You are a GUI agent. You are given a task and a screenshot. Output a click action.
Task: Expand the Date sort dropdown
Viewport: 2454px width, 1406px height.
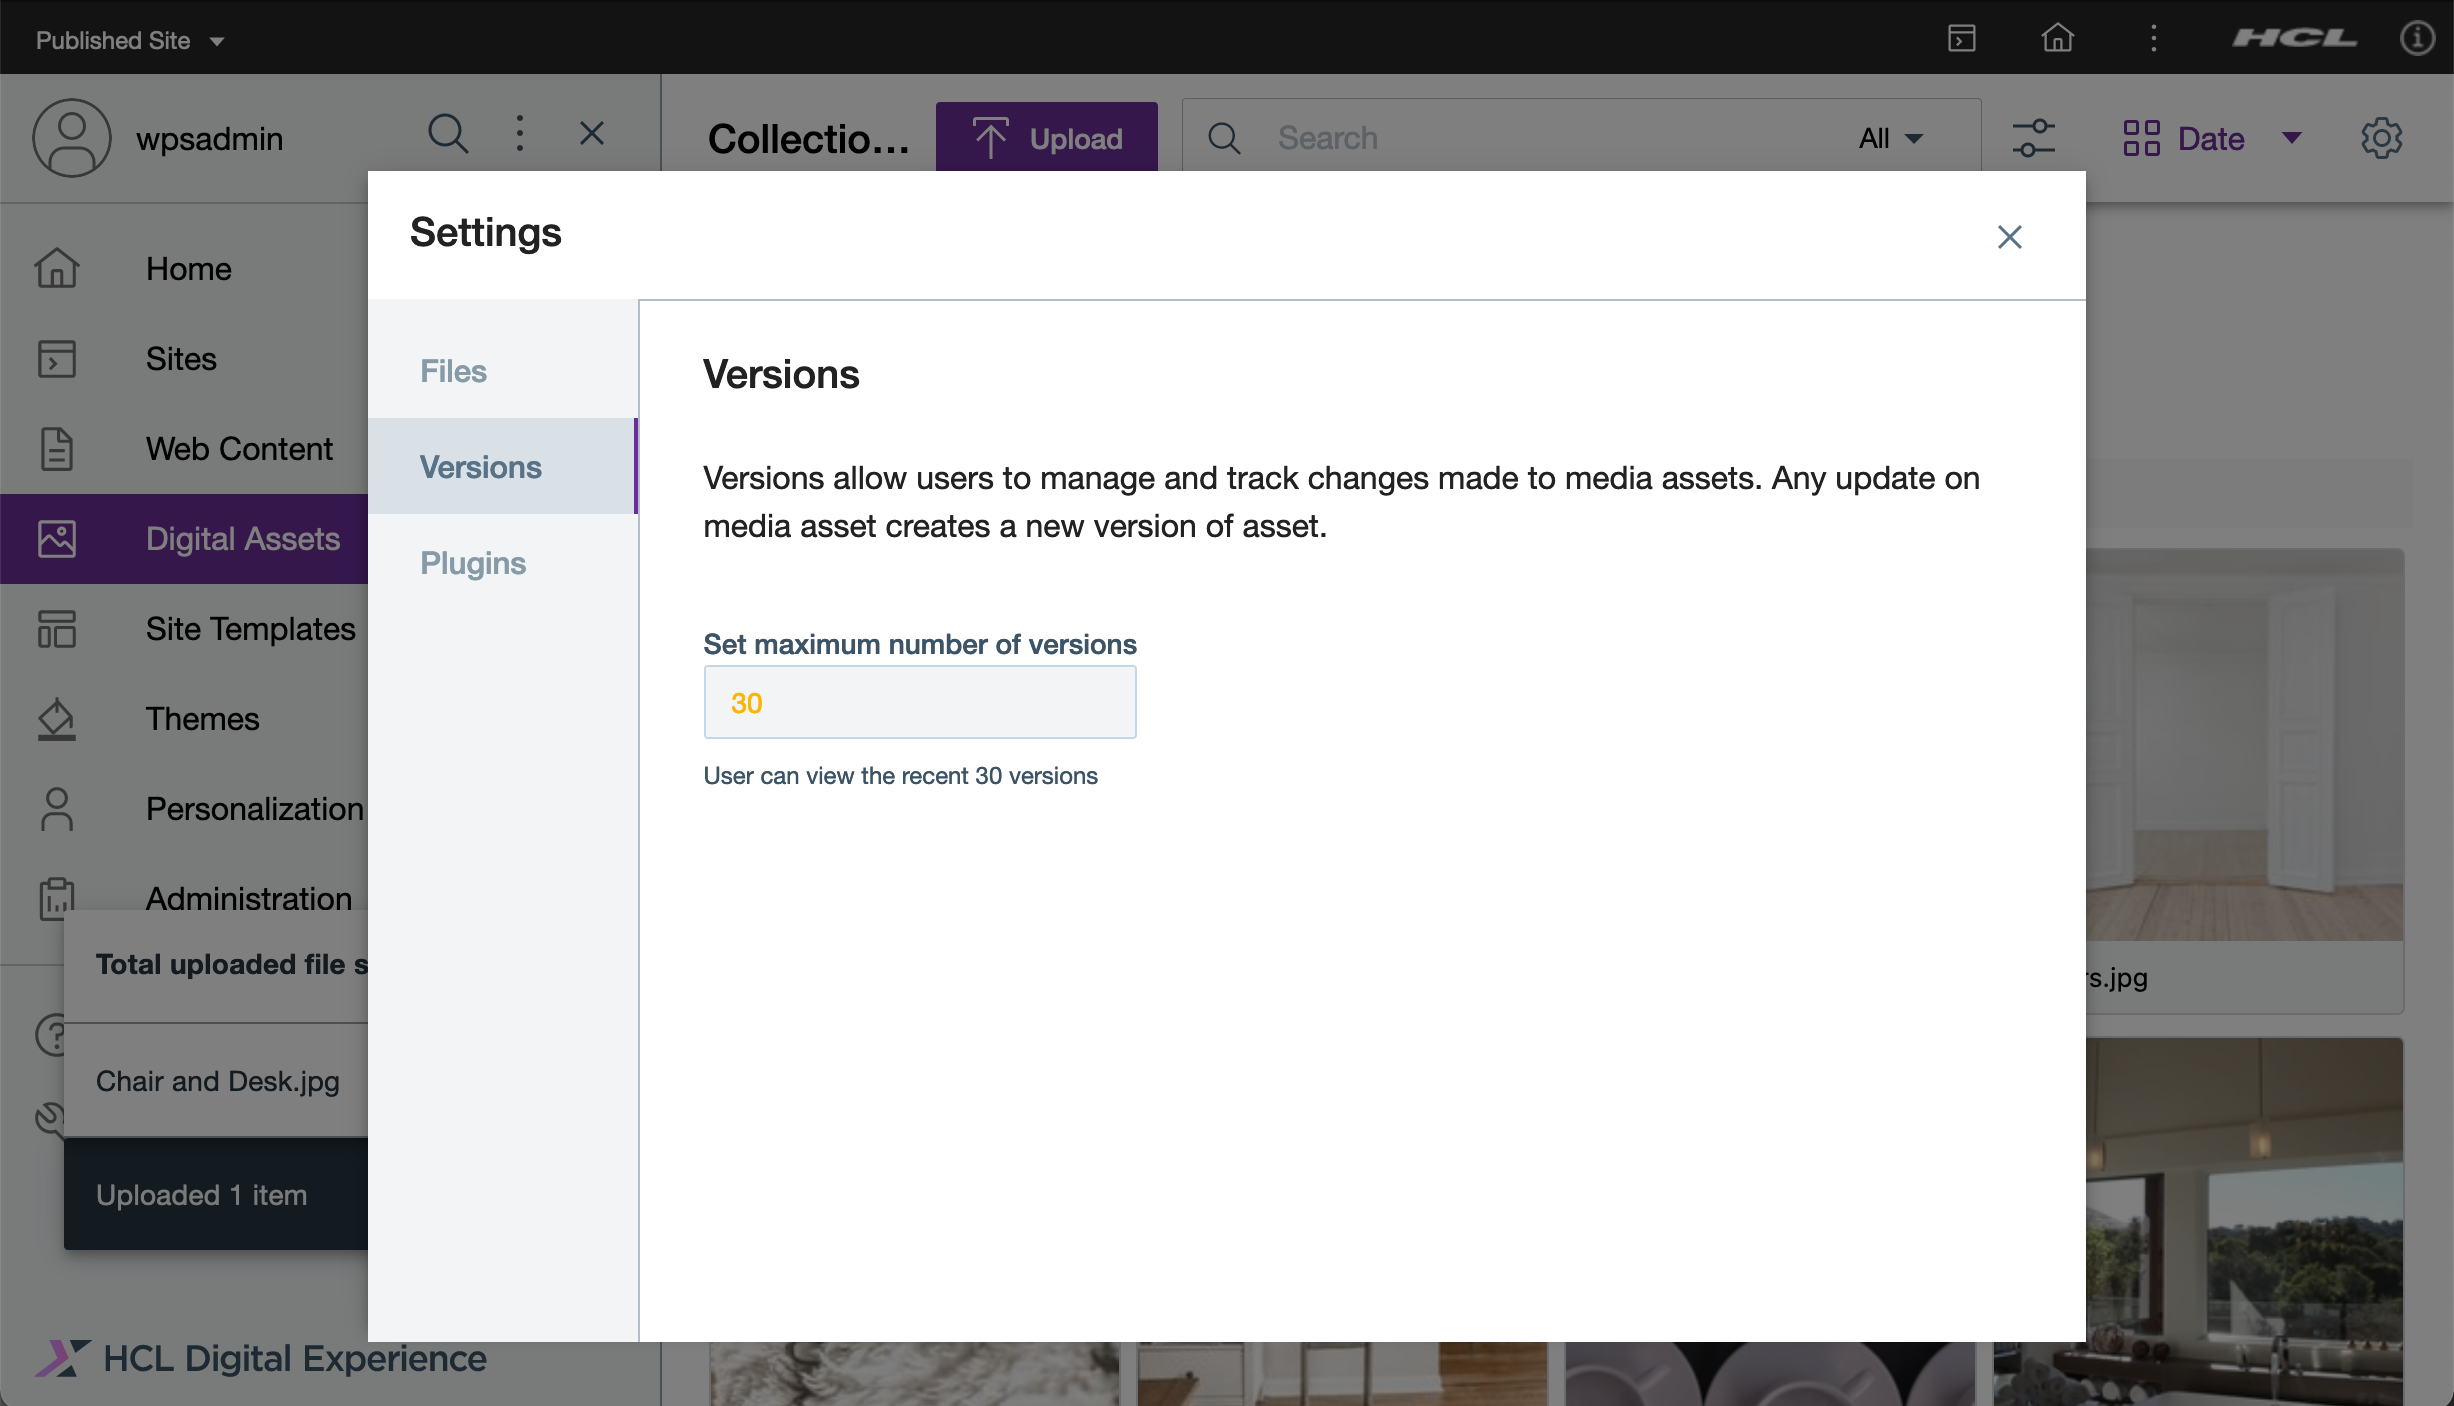tap(2297, 138)
